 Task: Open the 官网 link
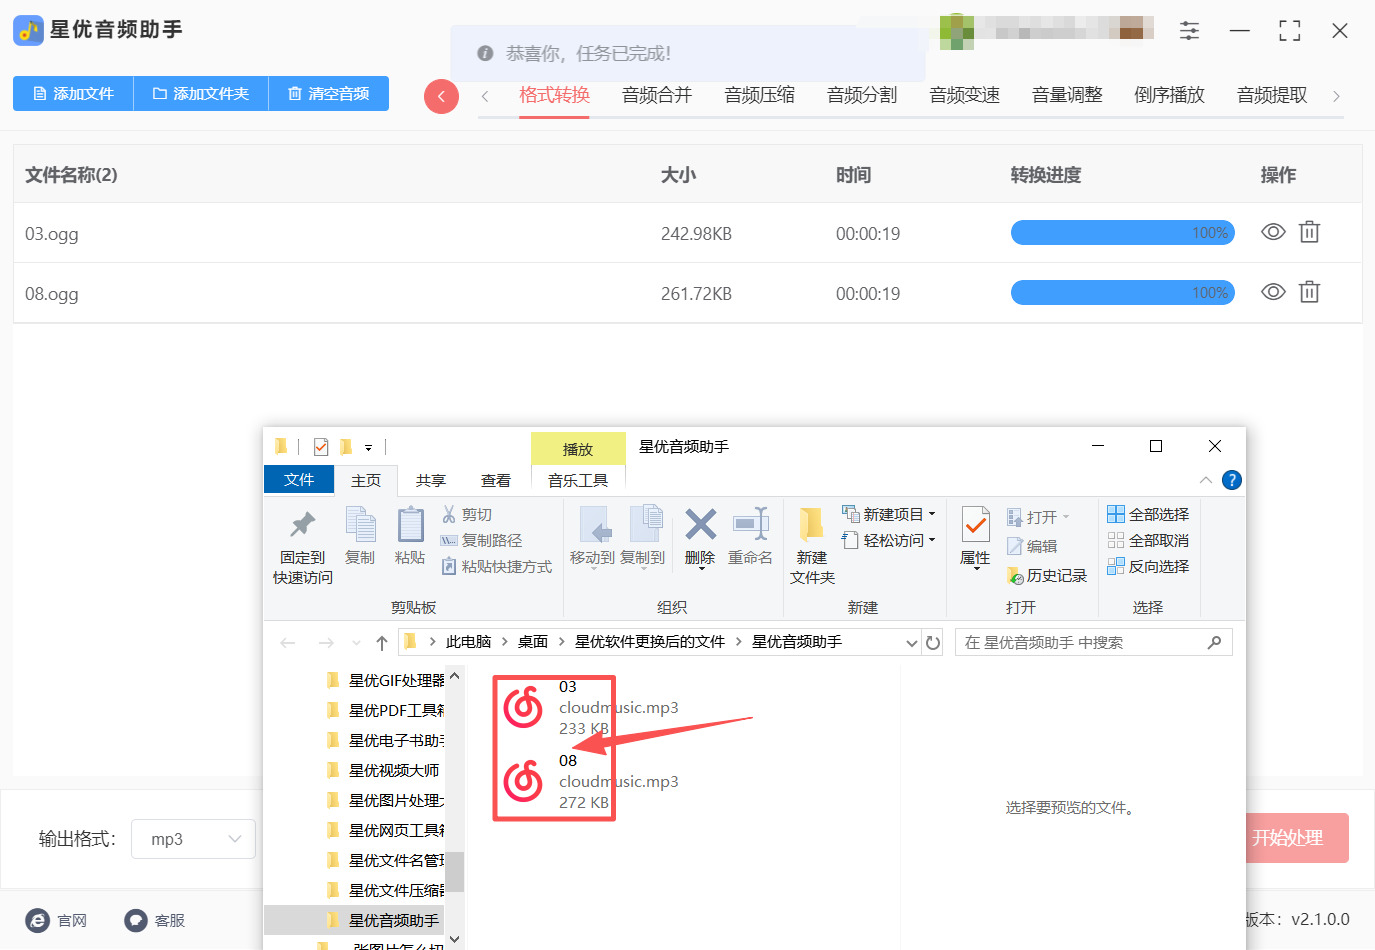pyautogui.click(x=56, y=920)
